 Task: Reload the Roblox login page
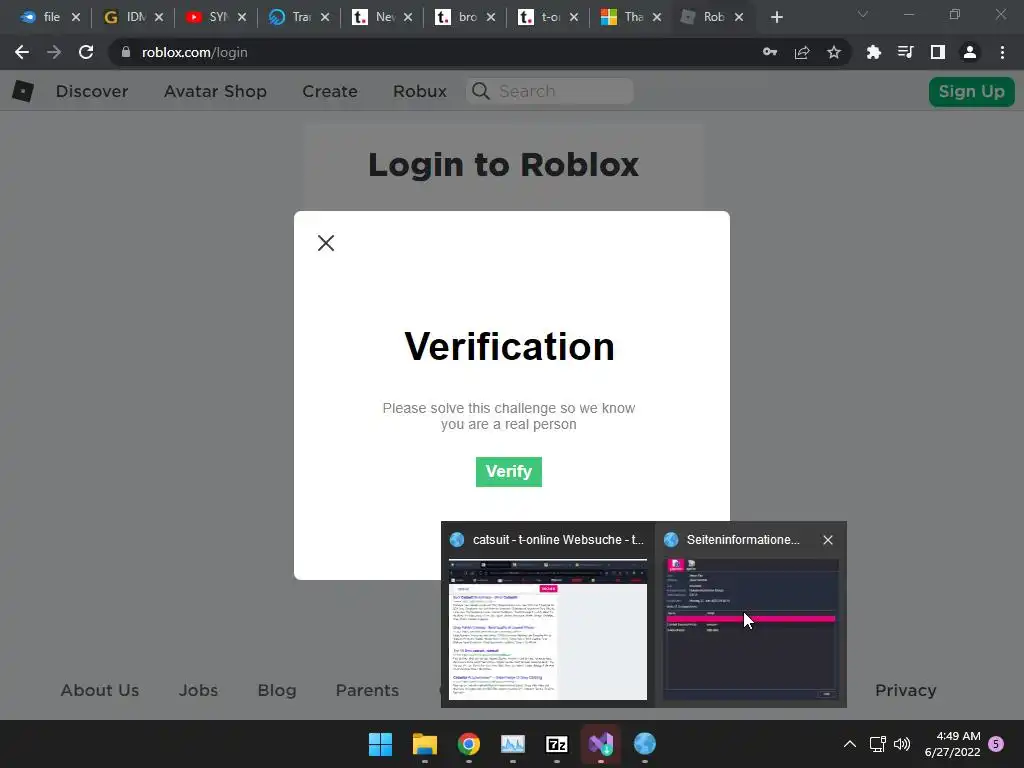pyautogui.click(x=86, y=52)
